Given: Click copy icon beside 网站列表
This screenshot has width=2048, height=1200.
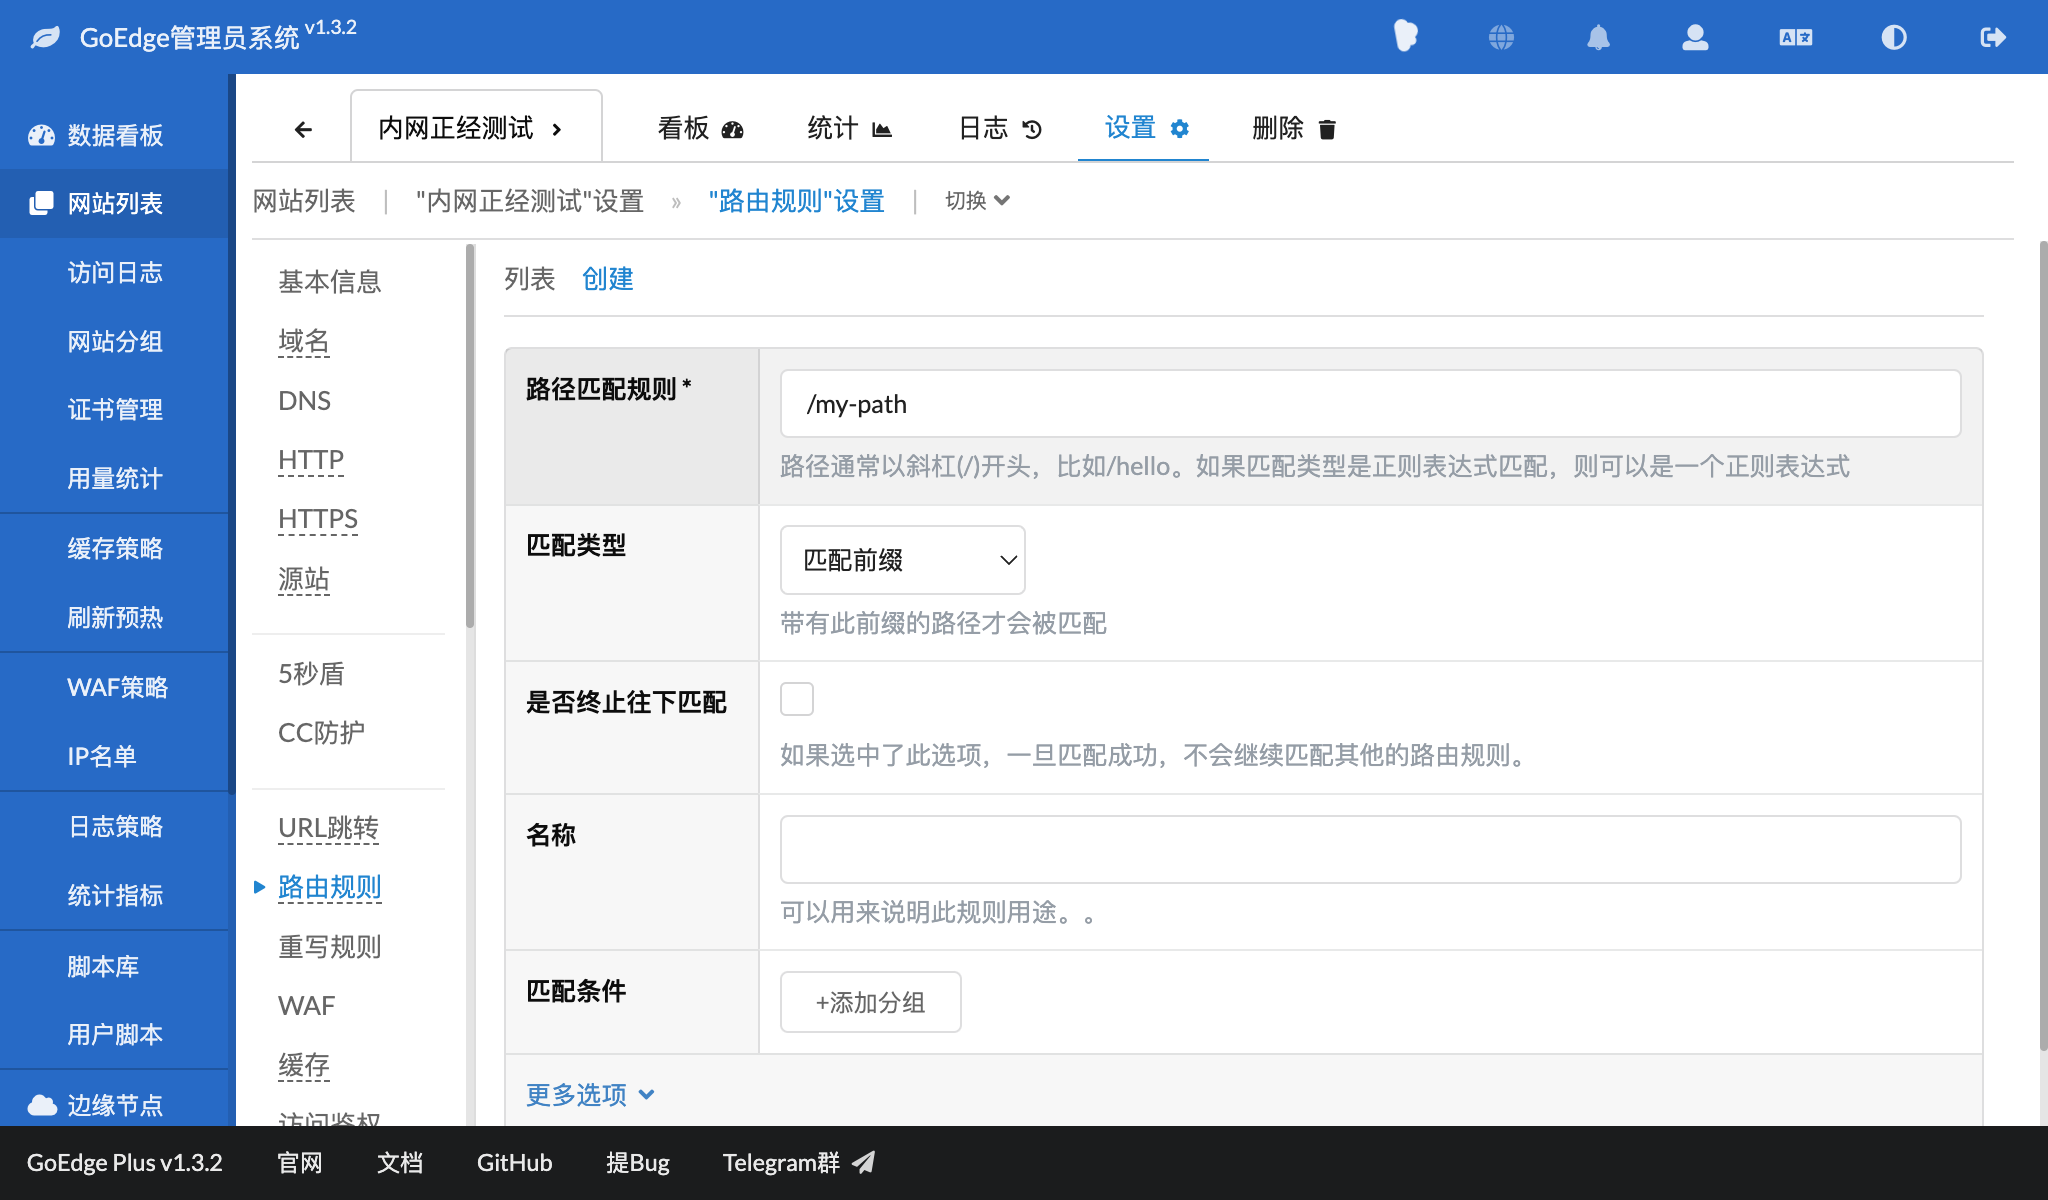Looking at the screenshot, I should [41, 203].
